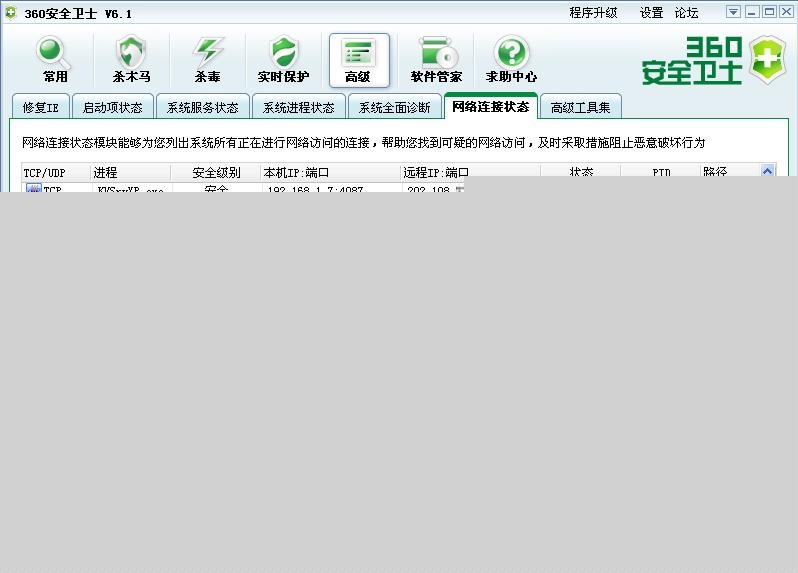Open the 实时保护 shield icon
798x573 pixels.
283,60
